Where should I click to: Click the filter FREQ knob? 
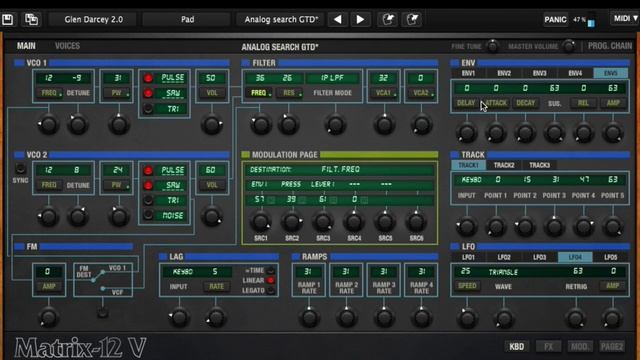260,124
